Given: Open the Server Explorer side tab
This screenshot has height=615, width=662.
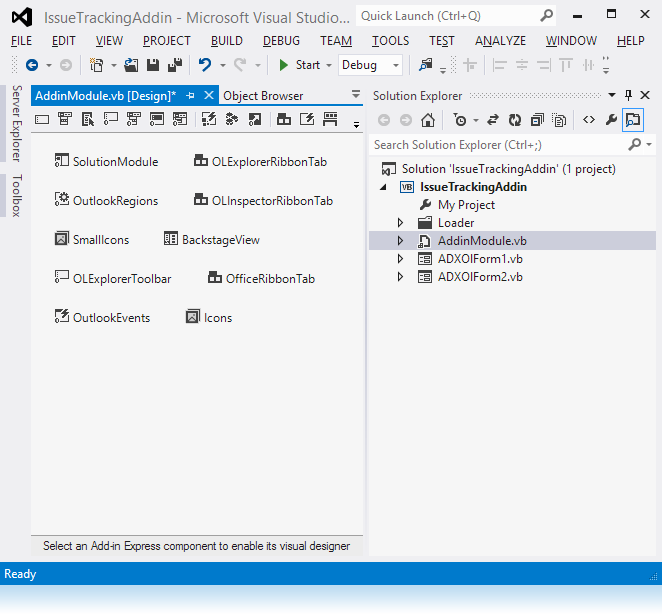Looking at the screenshot, I should click(16, 123).
